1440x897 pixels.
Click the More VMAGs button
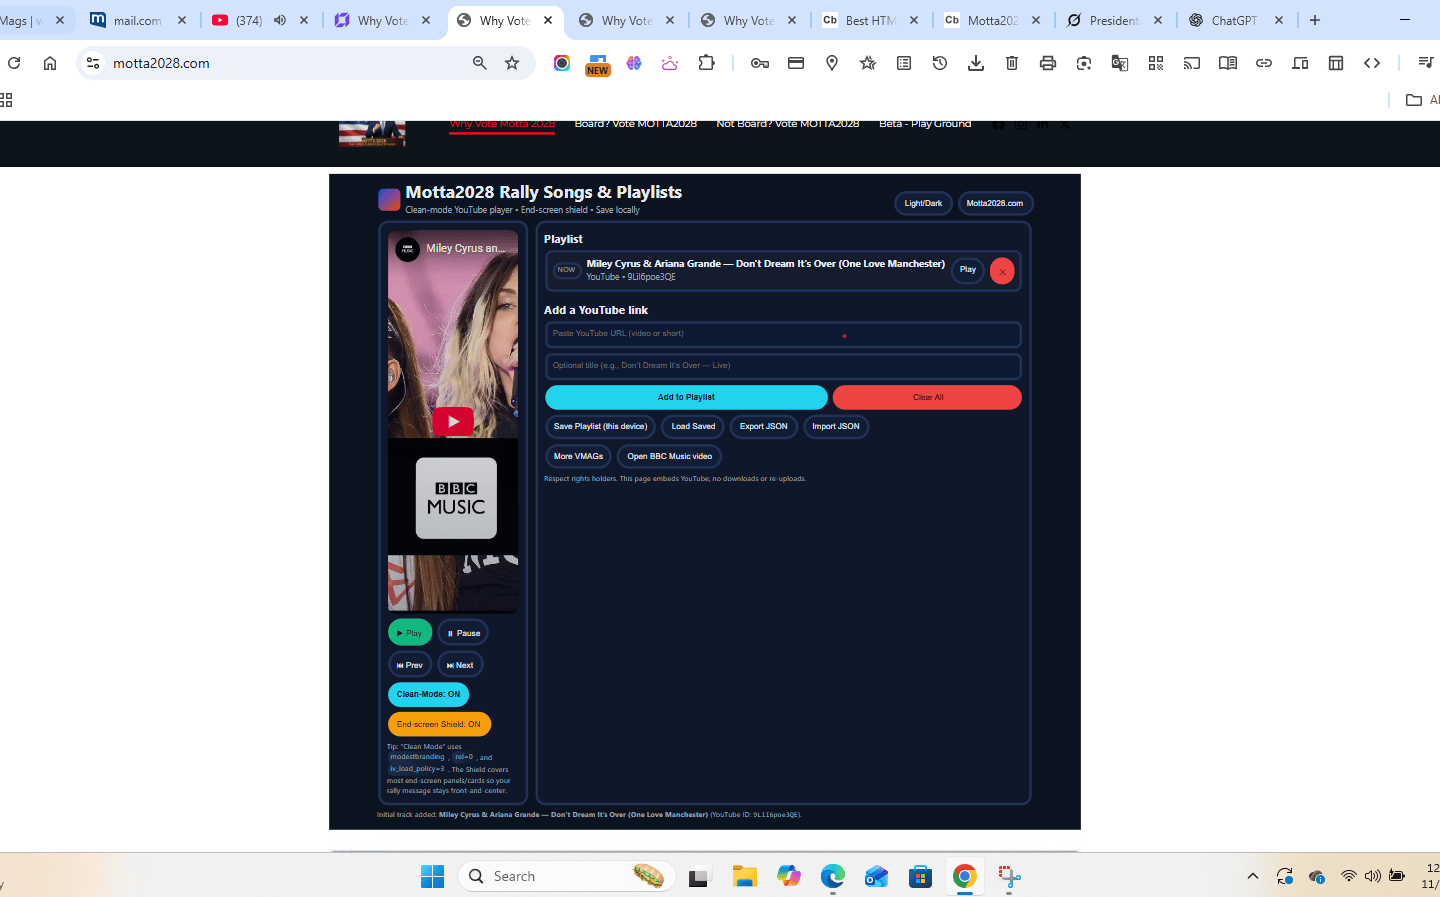pyautogui.click(x=578, y=457)
